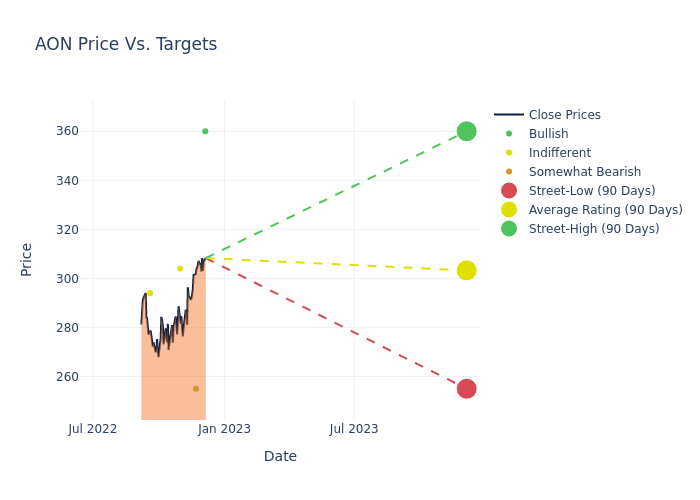Click the 'Jan 2023' x-axis tick label
The image size is (700, 500).
224,429
